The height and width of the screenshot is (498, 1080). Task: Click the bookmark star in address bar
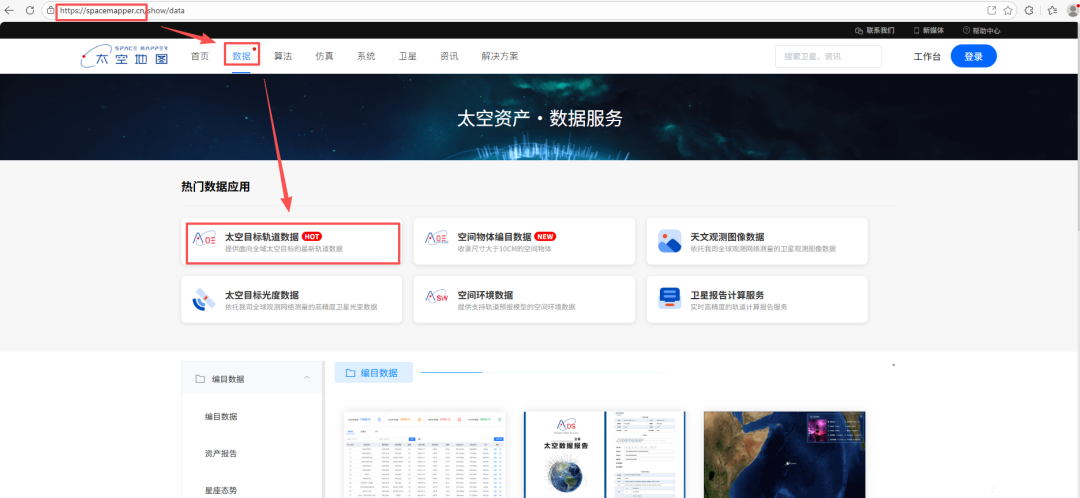[1009, 10]
